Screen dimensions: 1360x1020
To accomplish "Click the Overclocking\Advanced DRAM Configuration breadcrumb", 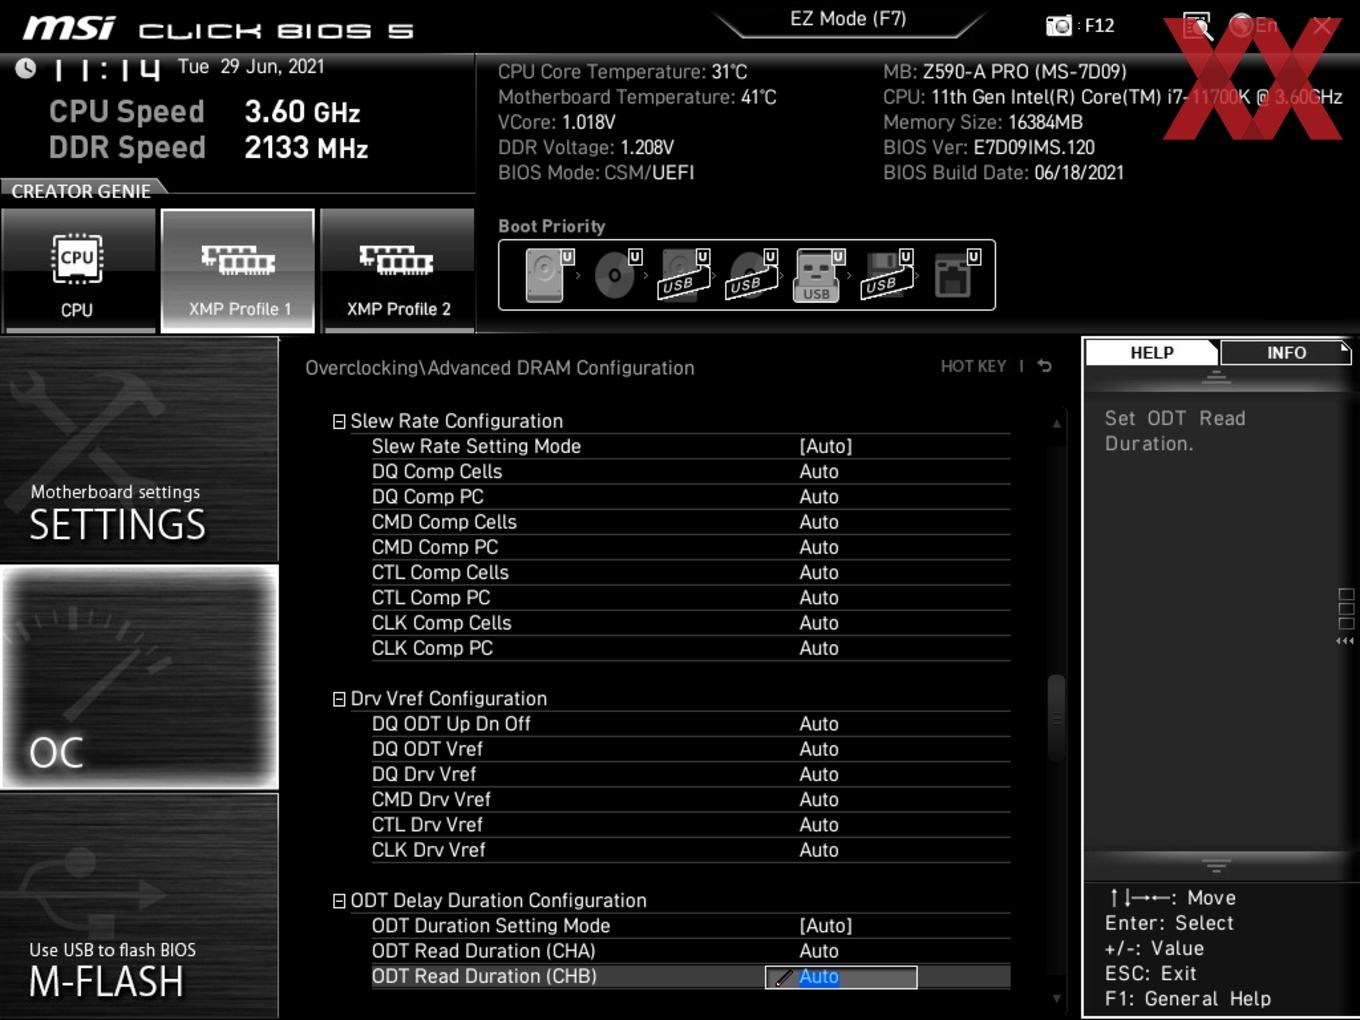I will coord(500,368).
